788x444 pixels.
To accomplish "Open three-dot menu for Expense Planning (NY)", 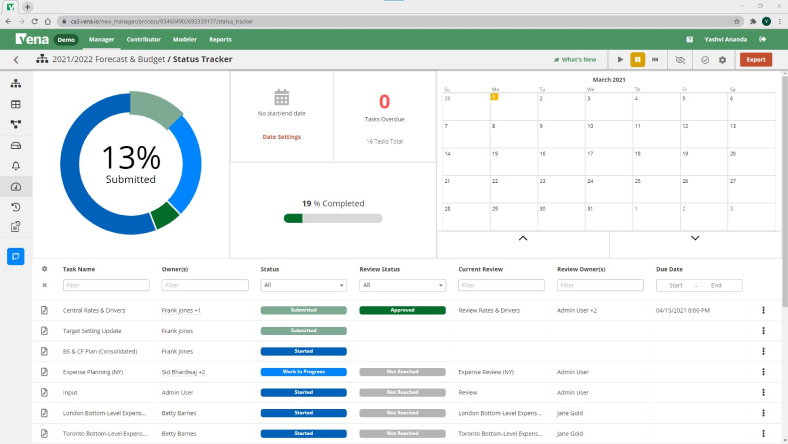I will pos(763,372).
